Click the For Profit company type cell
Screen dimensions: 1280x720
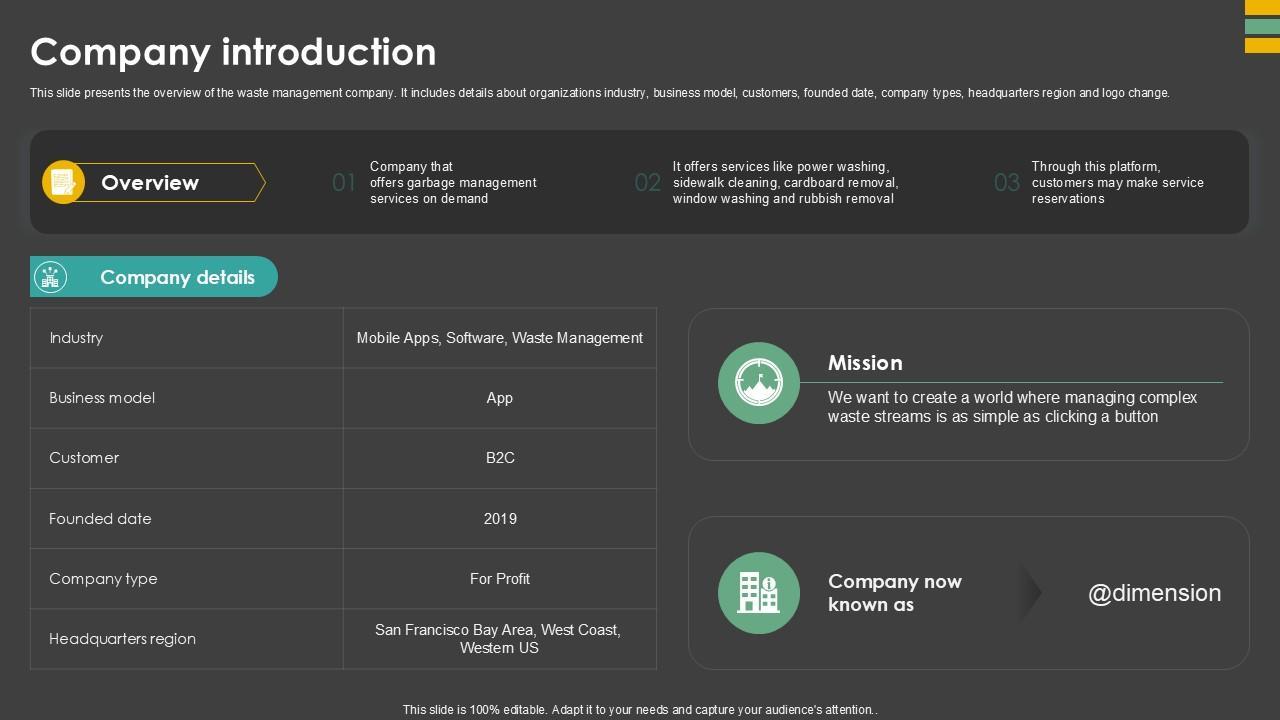click(500, 579)
